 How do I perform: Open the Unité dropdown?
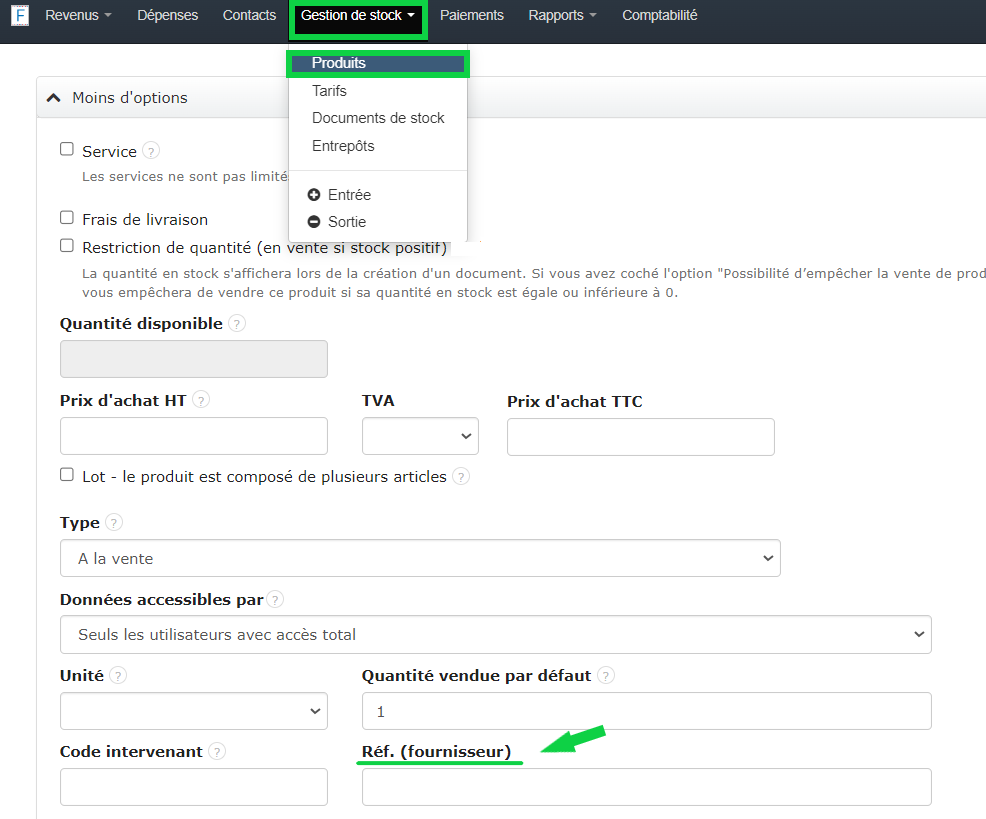pyautogui.click(x=193, y=711)
